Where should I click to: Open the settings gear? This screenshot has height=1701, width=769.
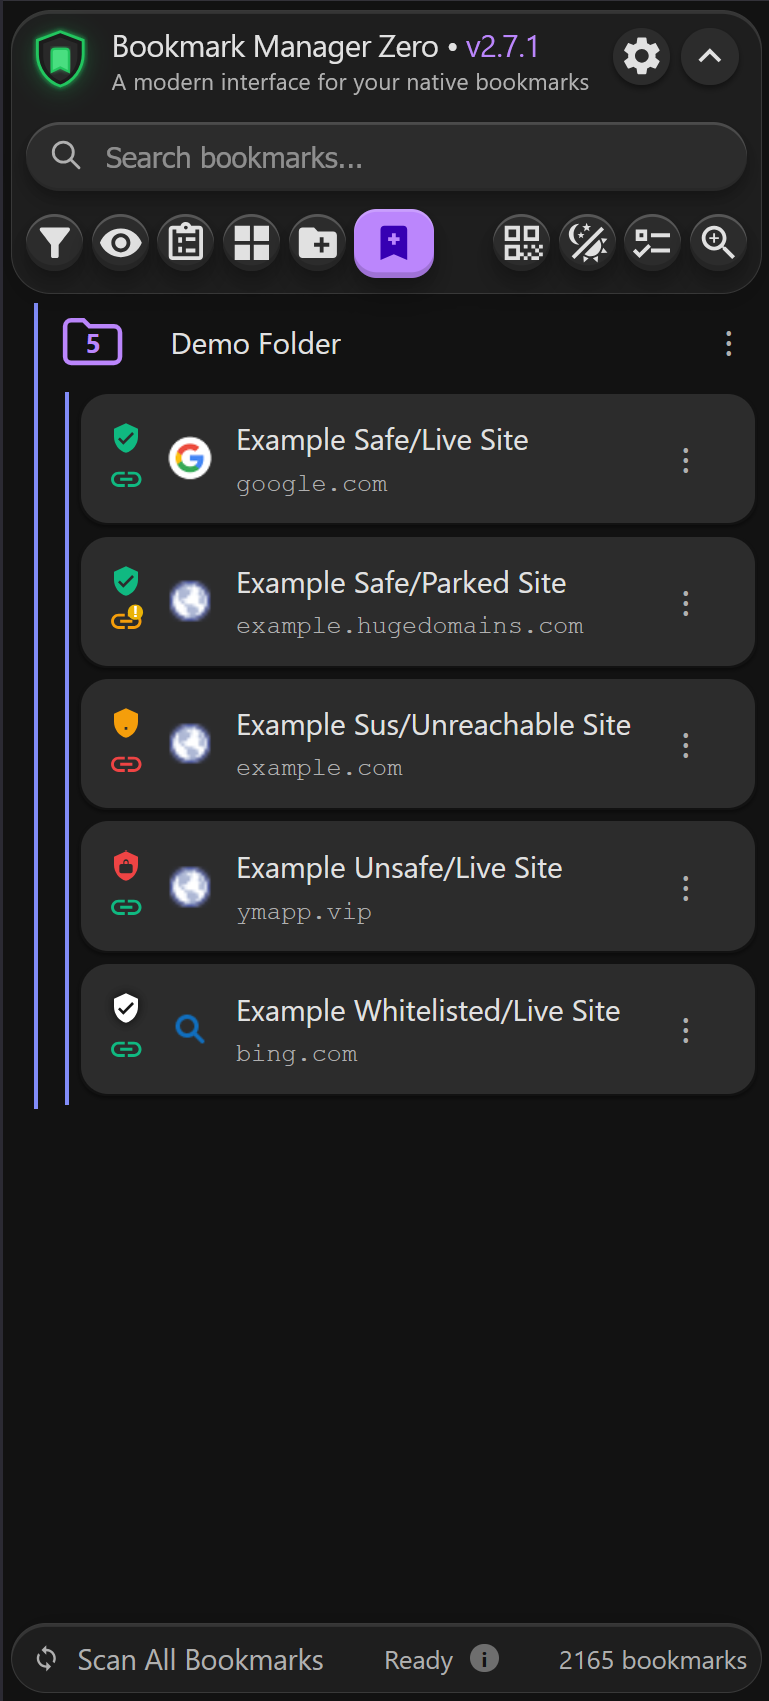(641, 57)
